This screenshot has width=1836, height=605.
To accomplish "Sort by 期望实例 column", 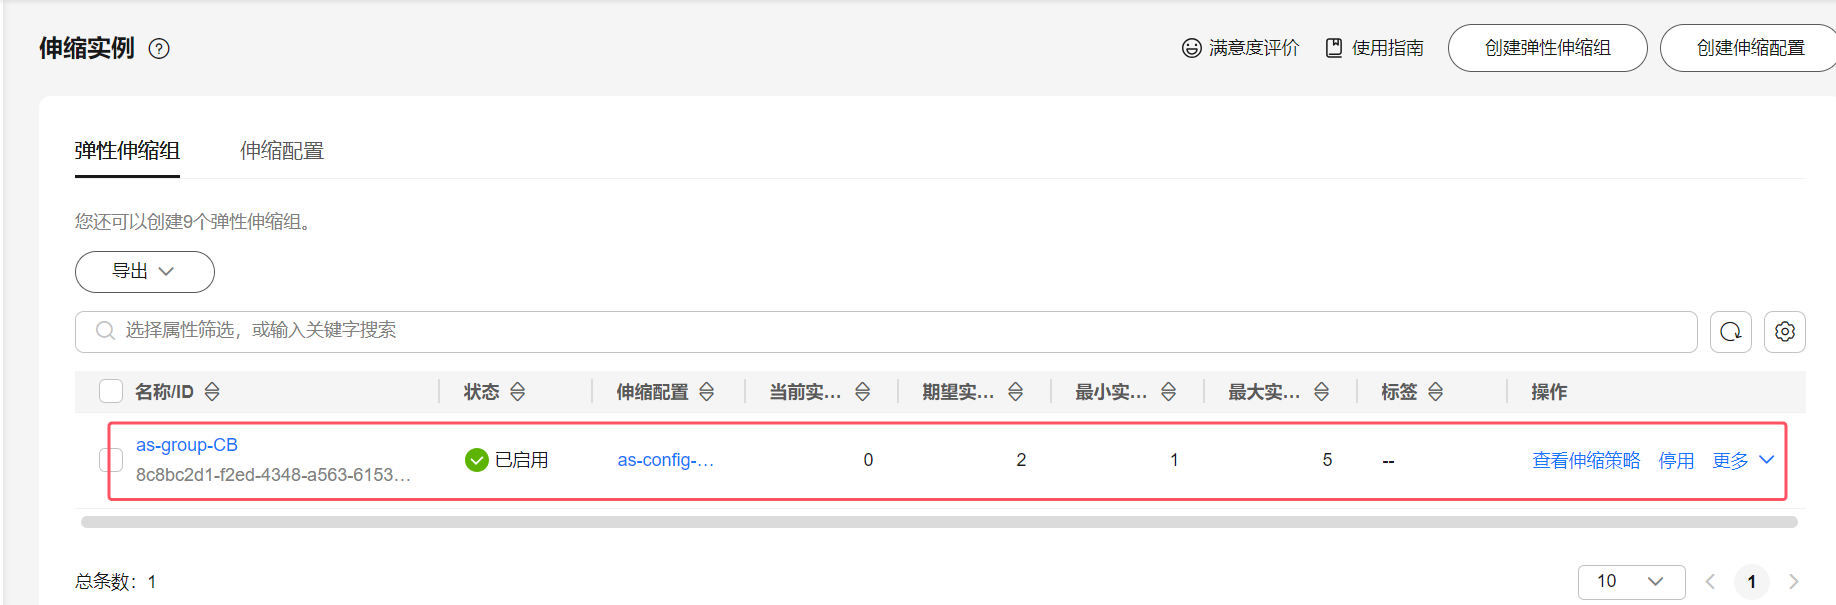I will point(1015,392).
